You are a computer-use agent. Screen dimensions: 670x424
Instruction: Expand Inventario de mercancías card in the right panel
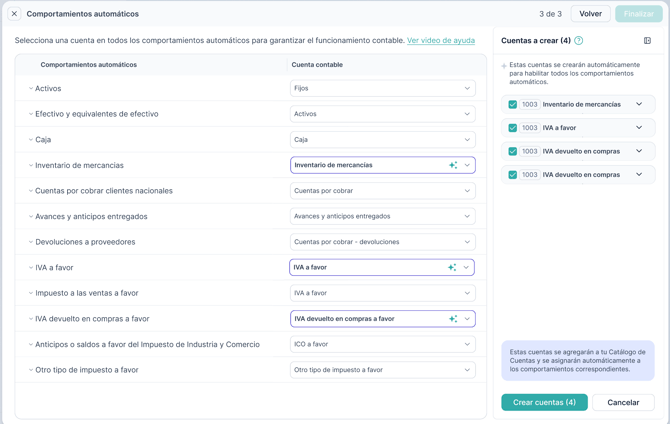pyautogui.click(x=639, y=104)
